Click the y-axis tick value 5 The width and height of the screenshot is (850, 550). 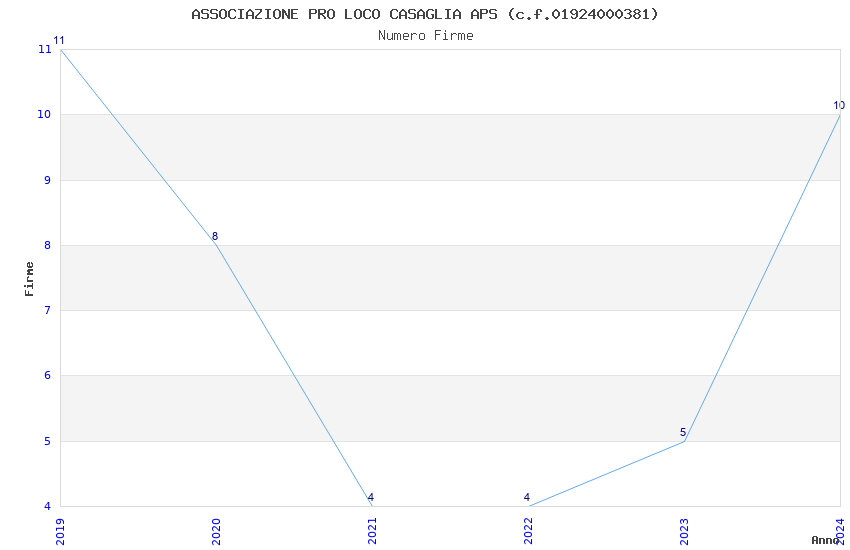(x=48, y=441)
